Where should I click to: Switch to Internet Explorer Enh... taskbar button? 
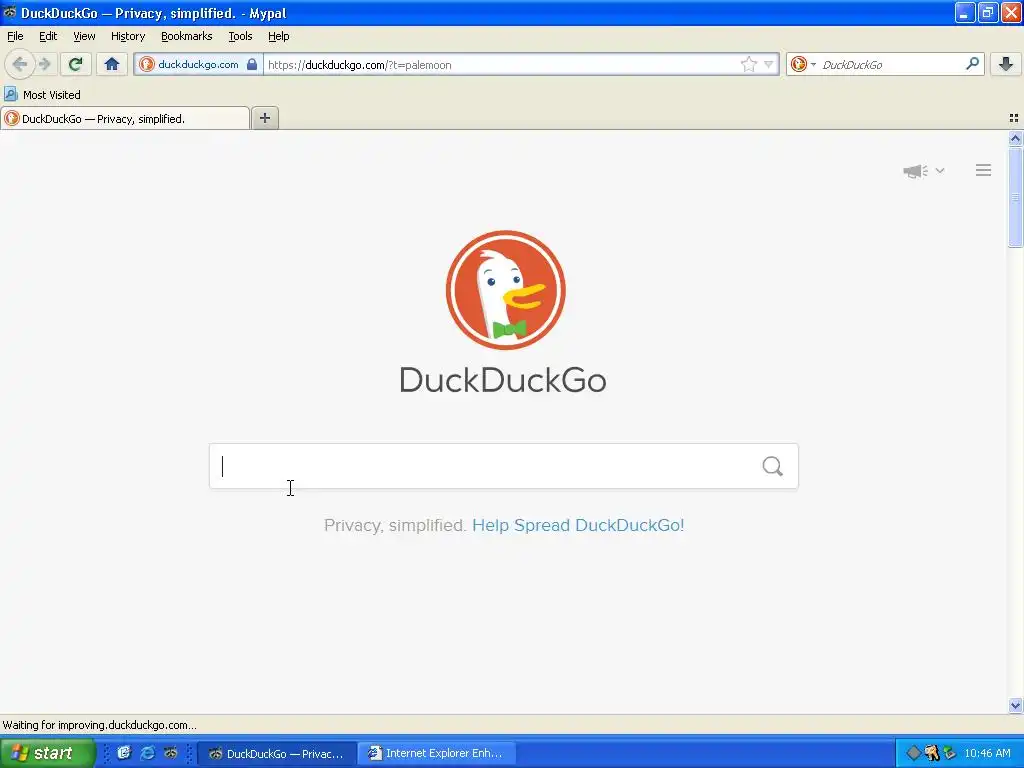point(438,754)
